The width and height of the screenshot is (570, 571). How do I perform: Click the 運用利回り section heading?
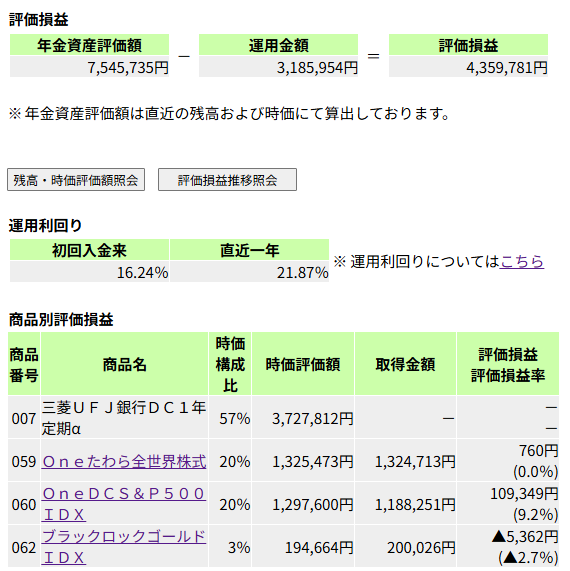coord(46,225)
